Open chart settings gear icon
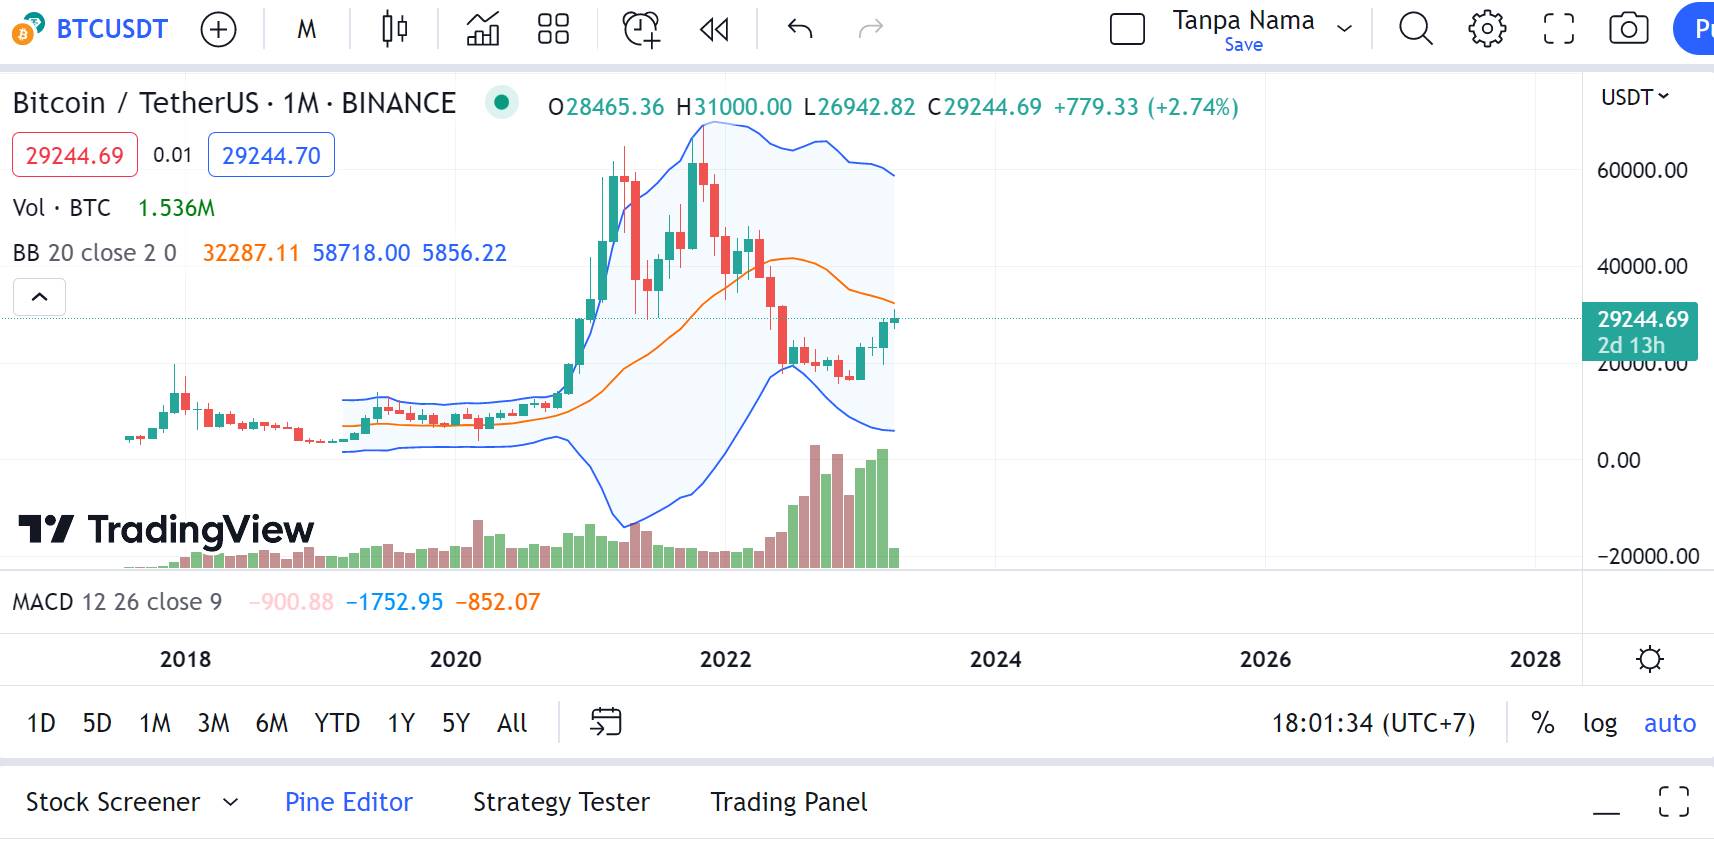The height and width of the screenshot is (857, 1714). (x=1487, y=30)
